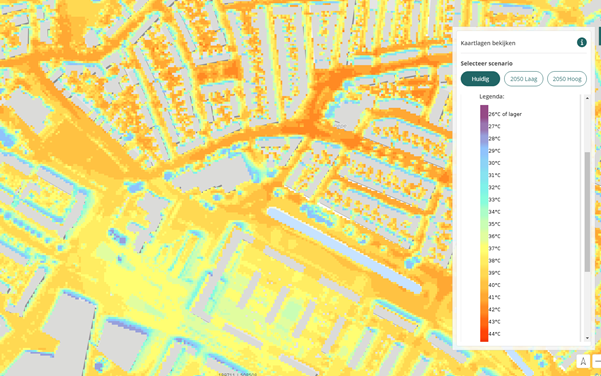Click the 'Selecteer scenario' heading
601x376 pixels.
point(486,63)
